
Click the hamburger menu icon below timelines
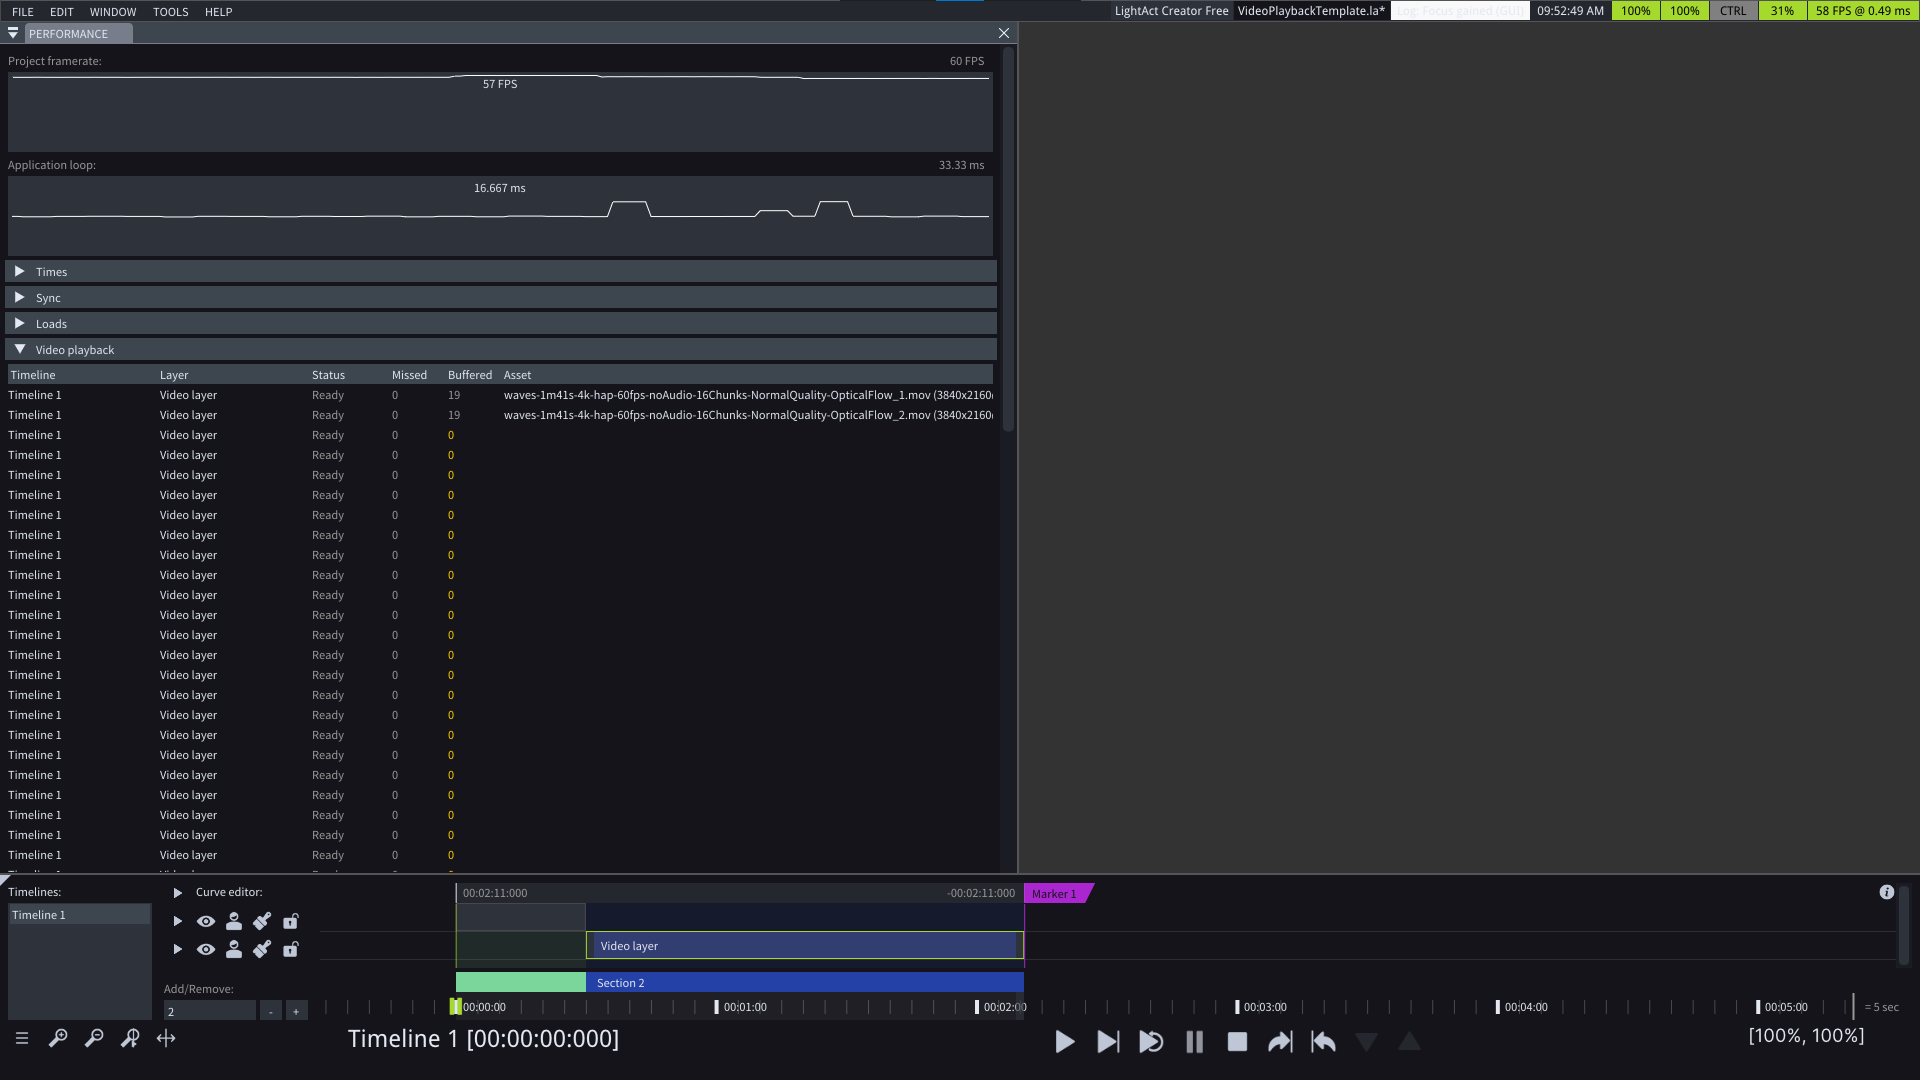tap(22, 1038)
